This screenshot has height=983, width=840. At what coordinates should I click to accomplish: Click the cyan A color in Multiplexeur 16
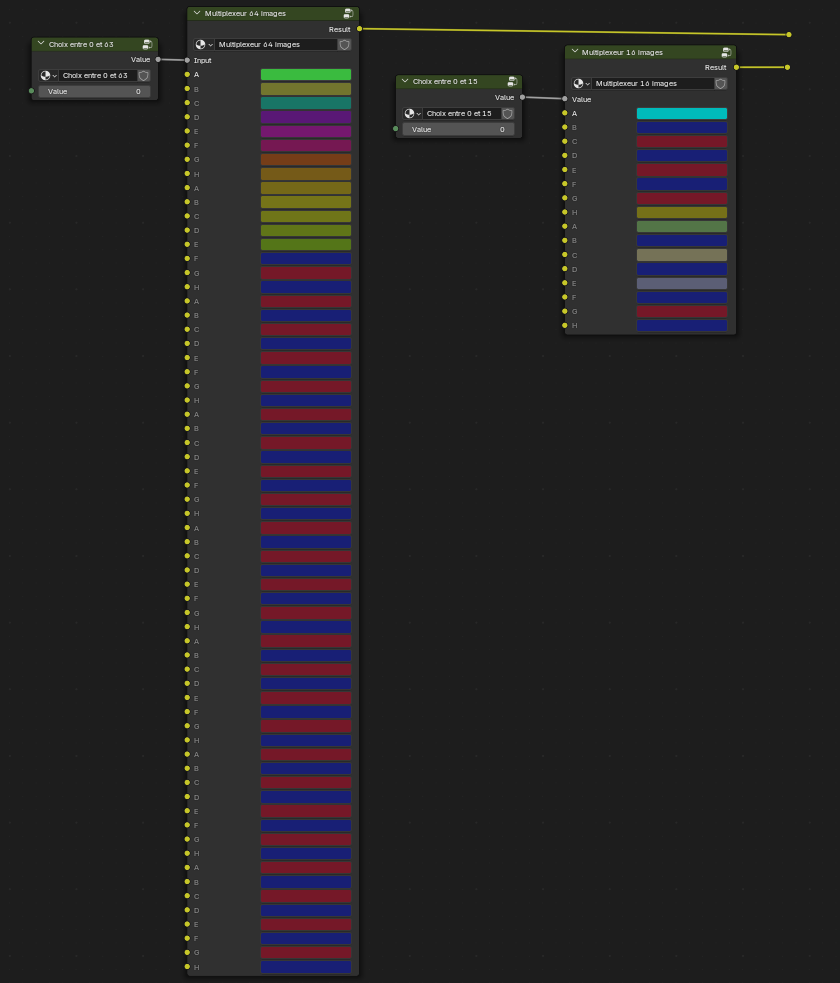[682, 113]
